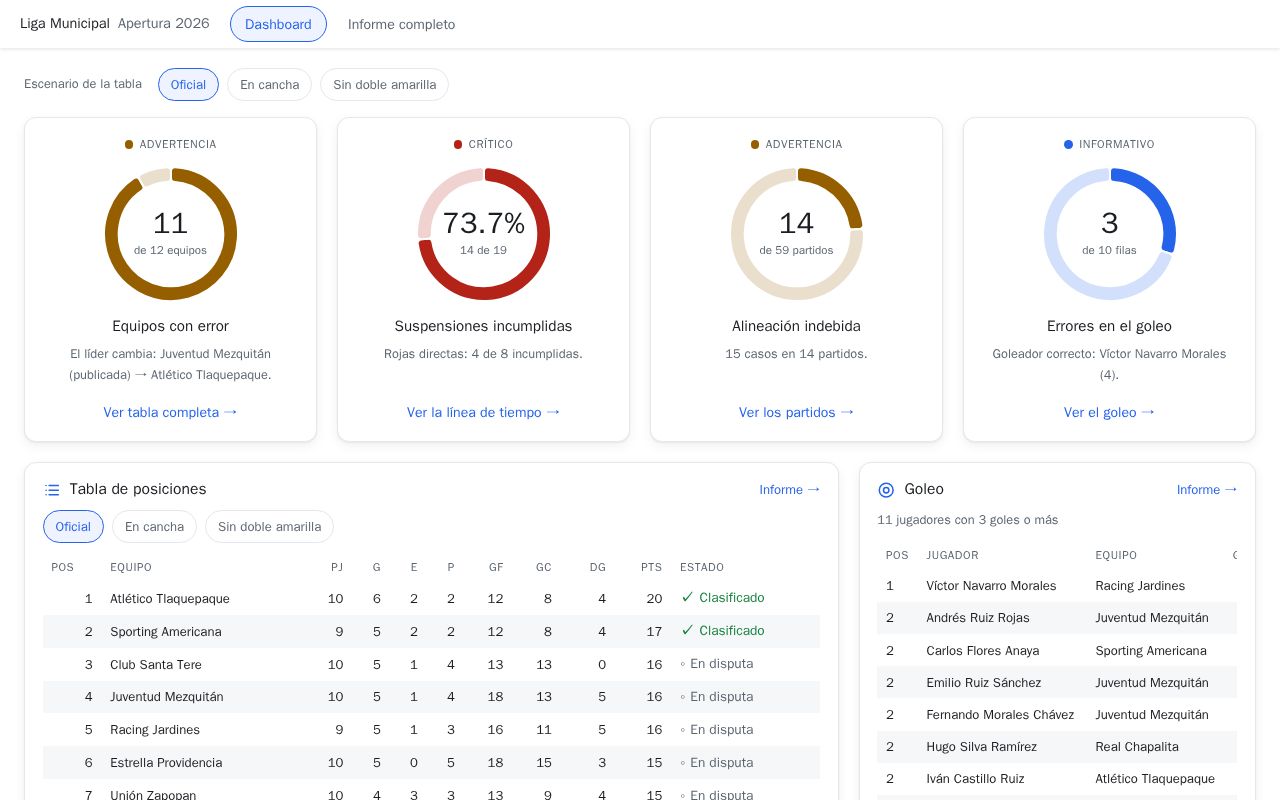Click the JUGADOR column header in Goleo
Viewport: 1280px width, 800px height.
tap(952, 555)
